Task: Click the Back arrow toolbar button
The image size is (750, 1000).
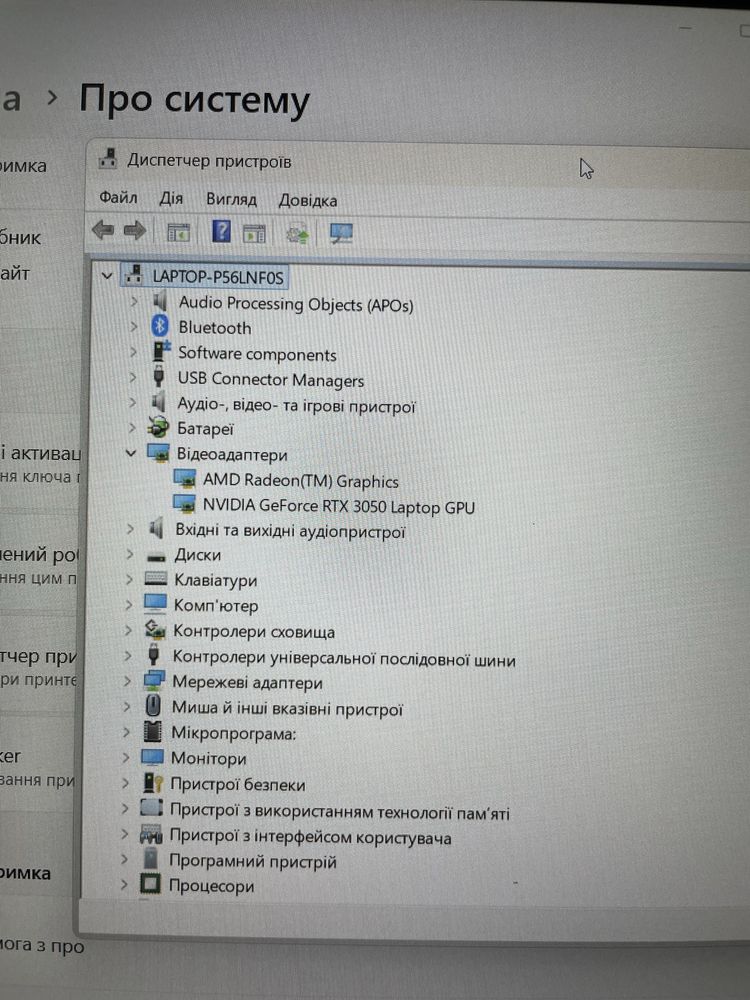Action: [103, 230]
